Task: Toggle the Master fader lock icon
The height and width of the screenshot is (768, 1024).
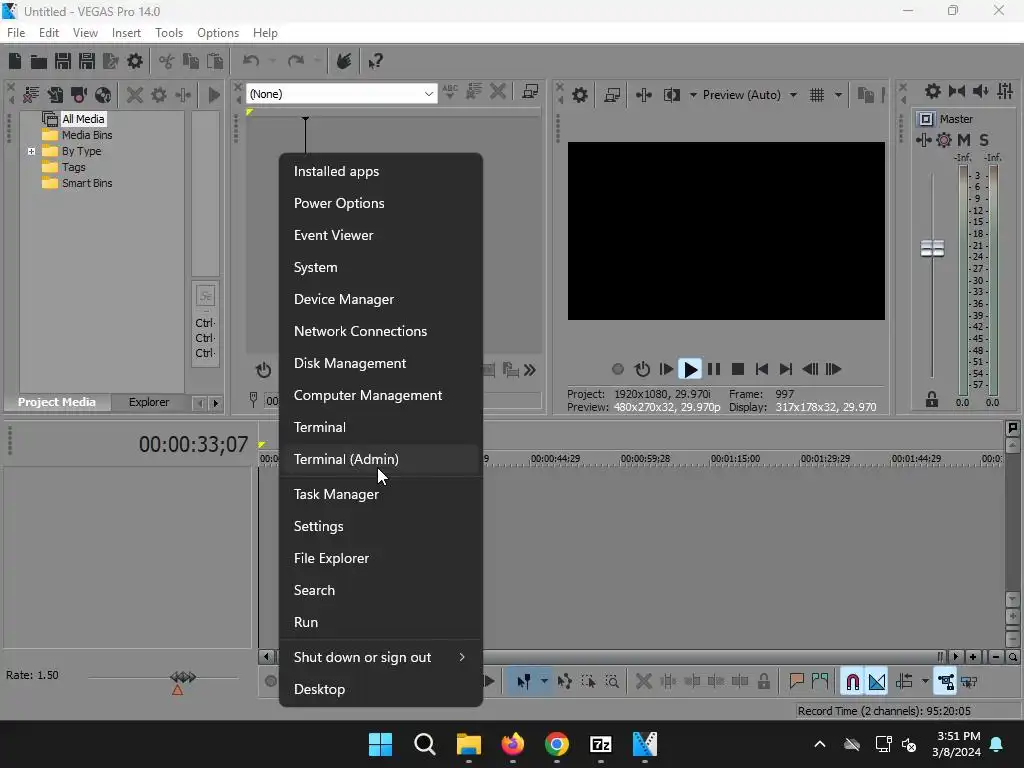Action: point(932,400)
